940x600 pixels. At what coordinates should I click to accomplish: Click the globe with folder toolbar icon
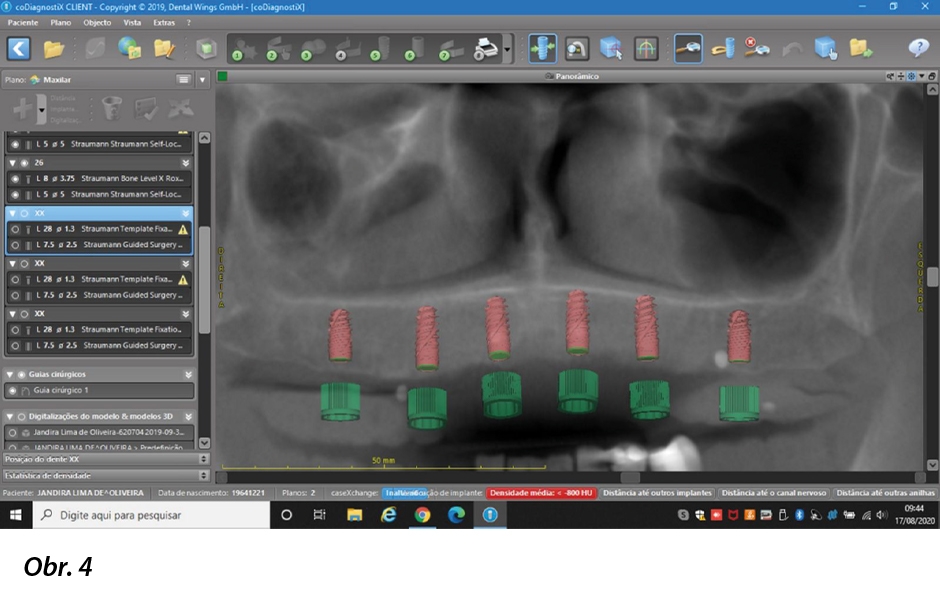[x=129, y=49]
